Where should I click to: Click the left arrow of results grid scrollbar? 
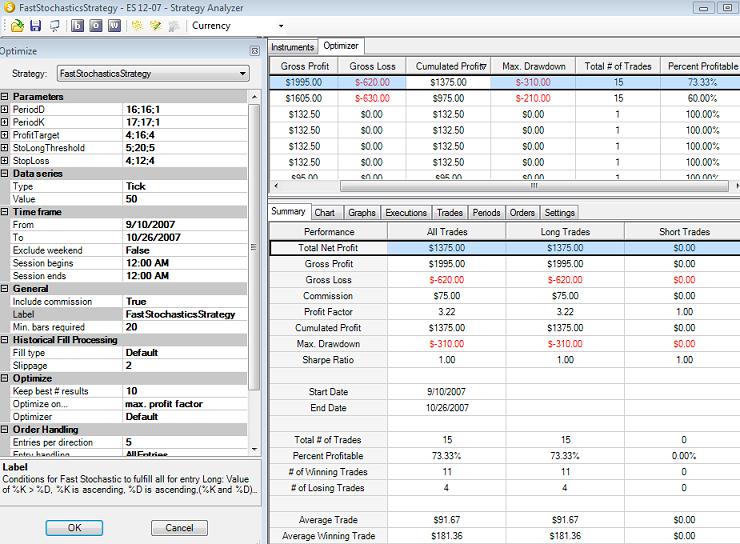276,186
